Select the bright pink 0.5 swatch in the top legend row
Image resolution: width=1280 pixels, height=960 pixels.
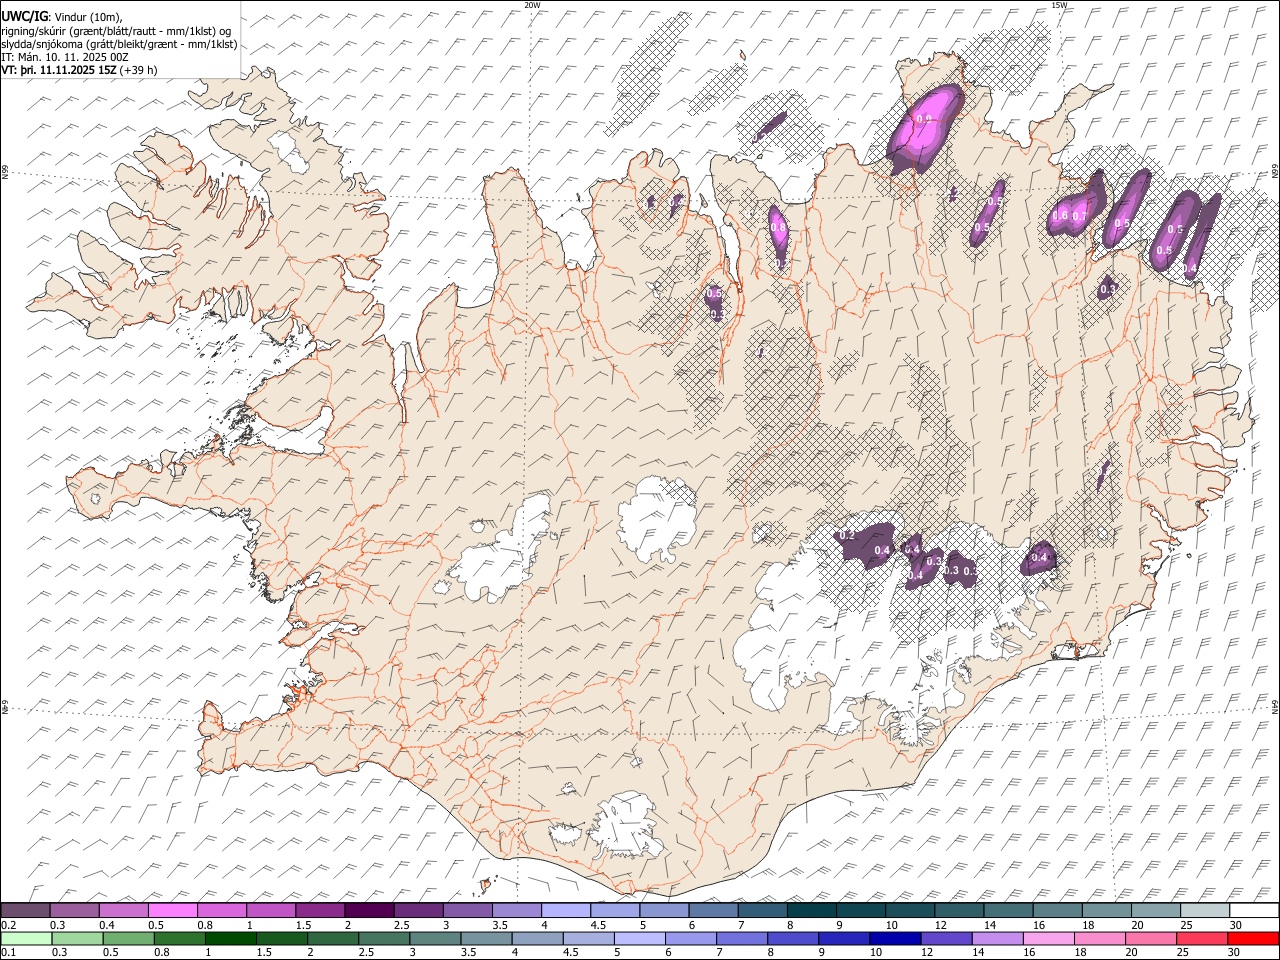172,911
